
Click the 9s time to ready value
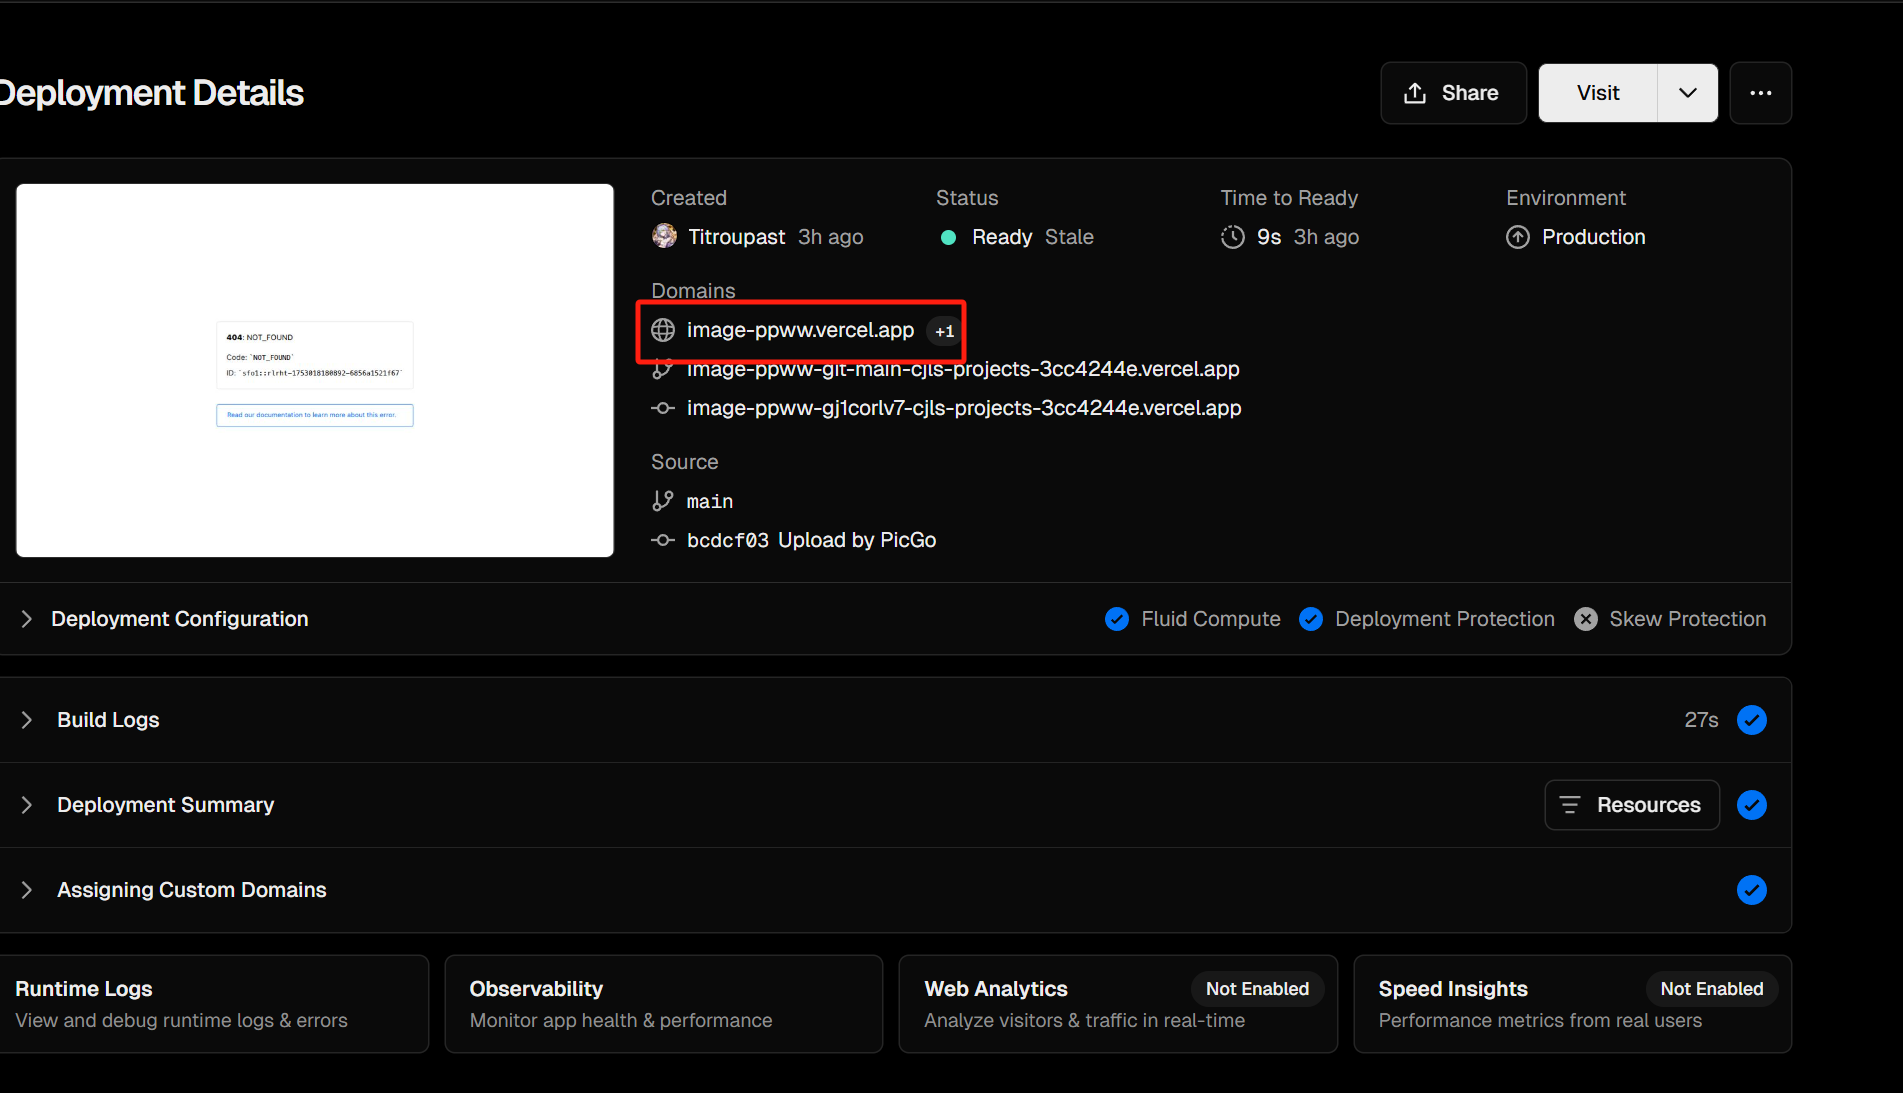(1269, 237)
